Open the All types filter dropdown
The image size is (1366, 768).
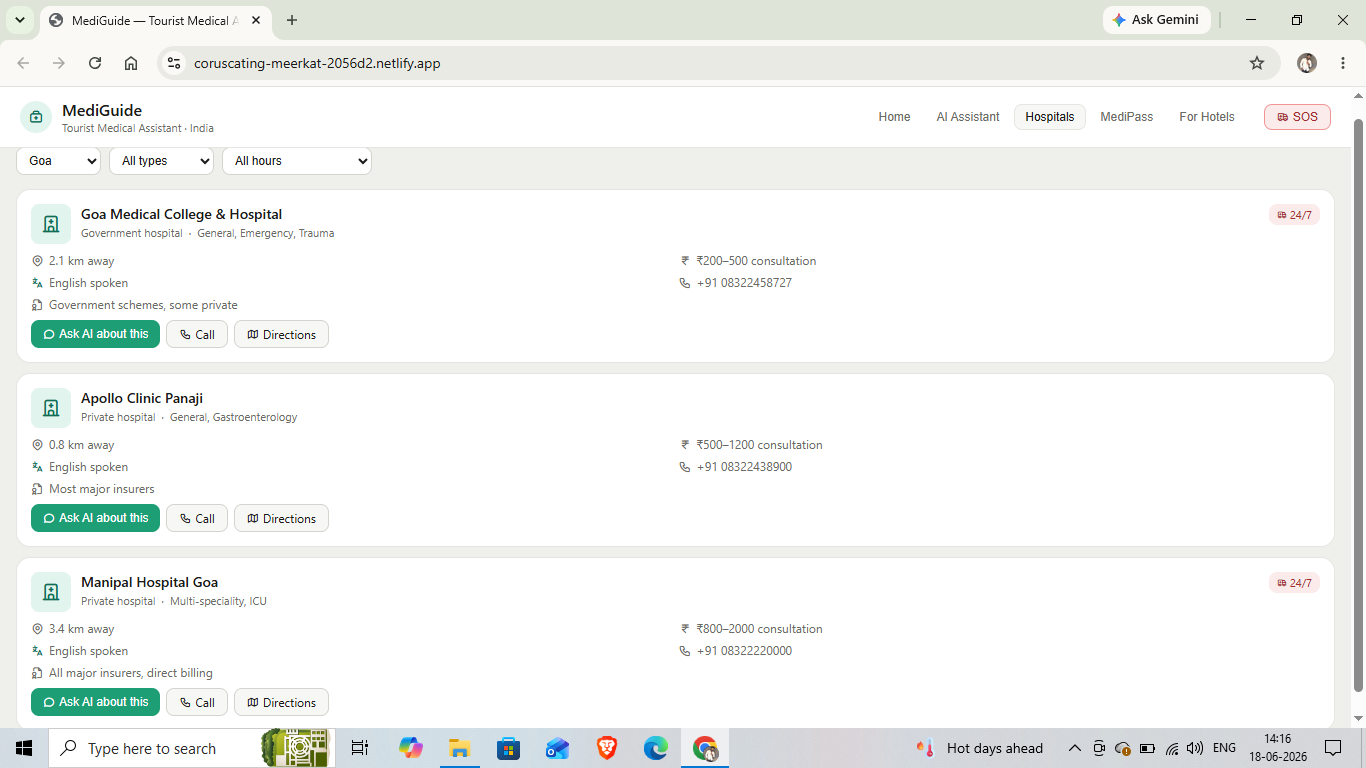coord(161,161)
